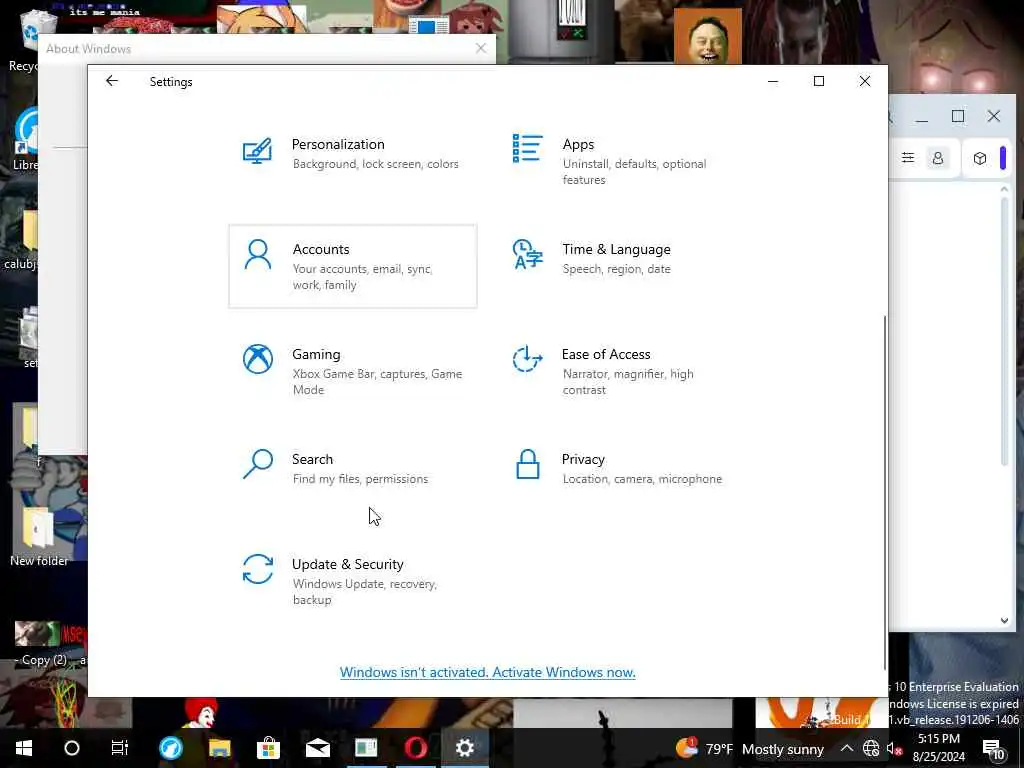Click 'Location, camera, microphone' description
The width and height of the screenshot is (1024, 768).
(x=642, y=479)
